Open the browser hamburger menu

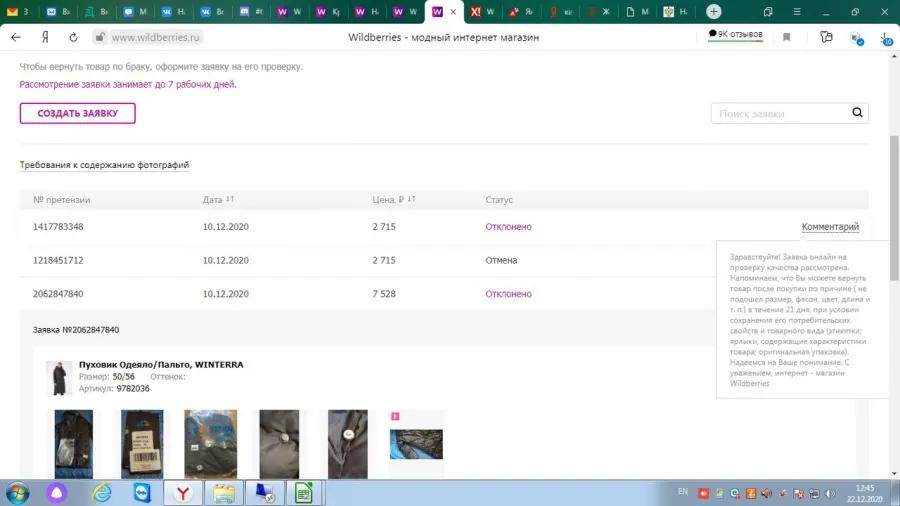click(x=797, y=12)
